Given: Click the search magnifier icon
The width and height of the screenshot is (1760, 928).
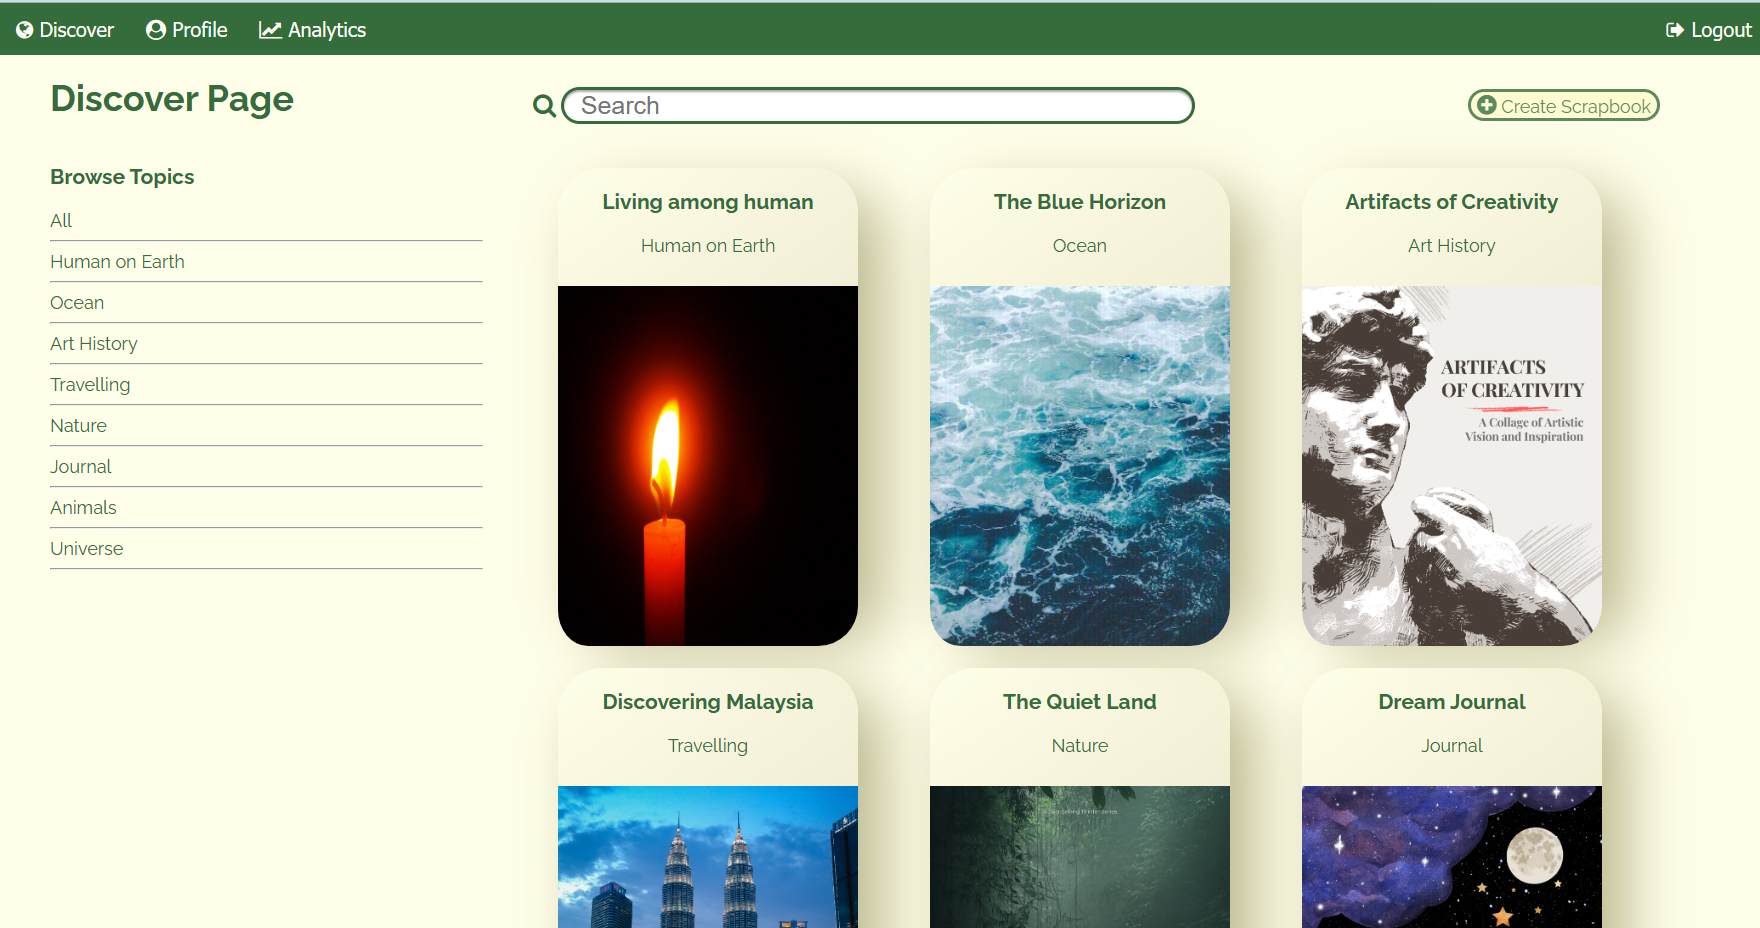Looking at the screenshot, I should click(x=543, y=105).
